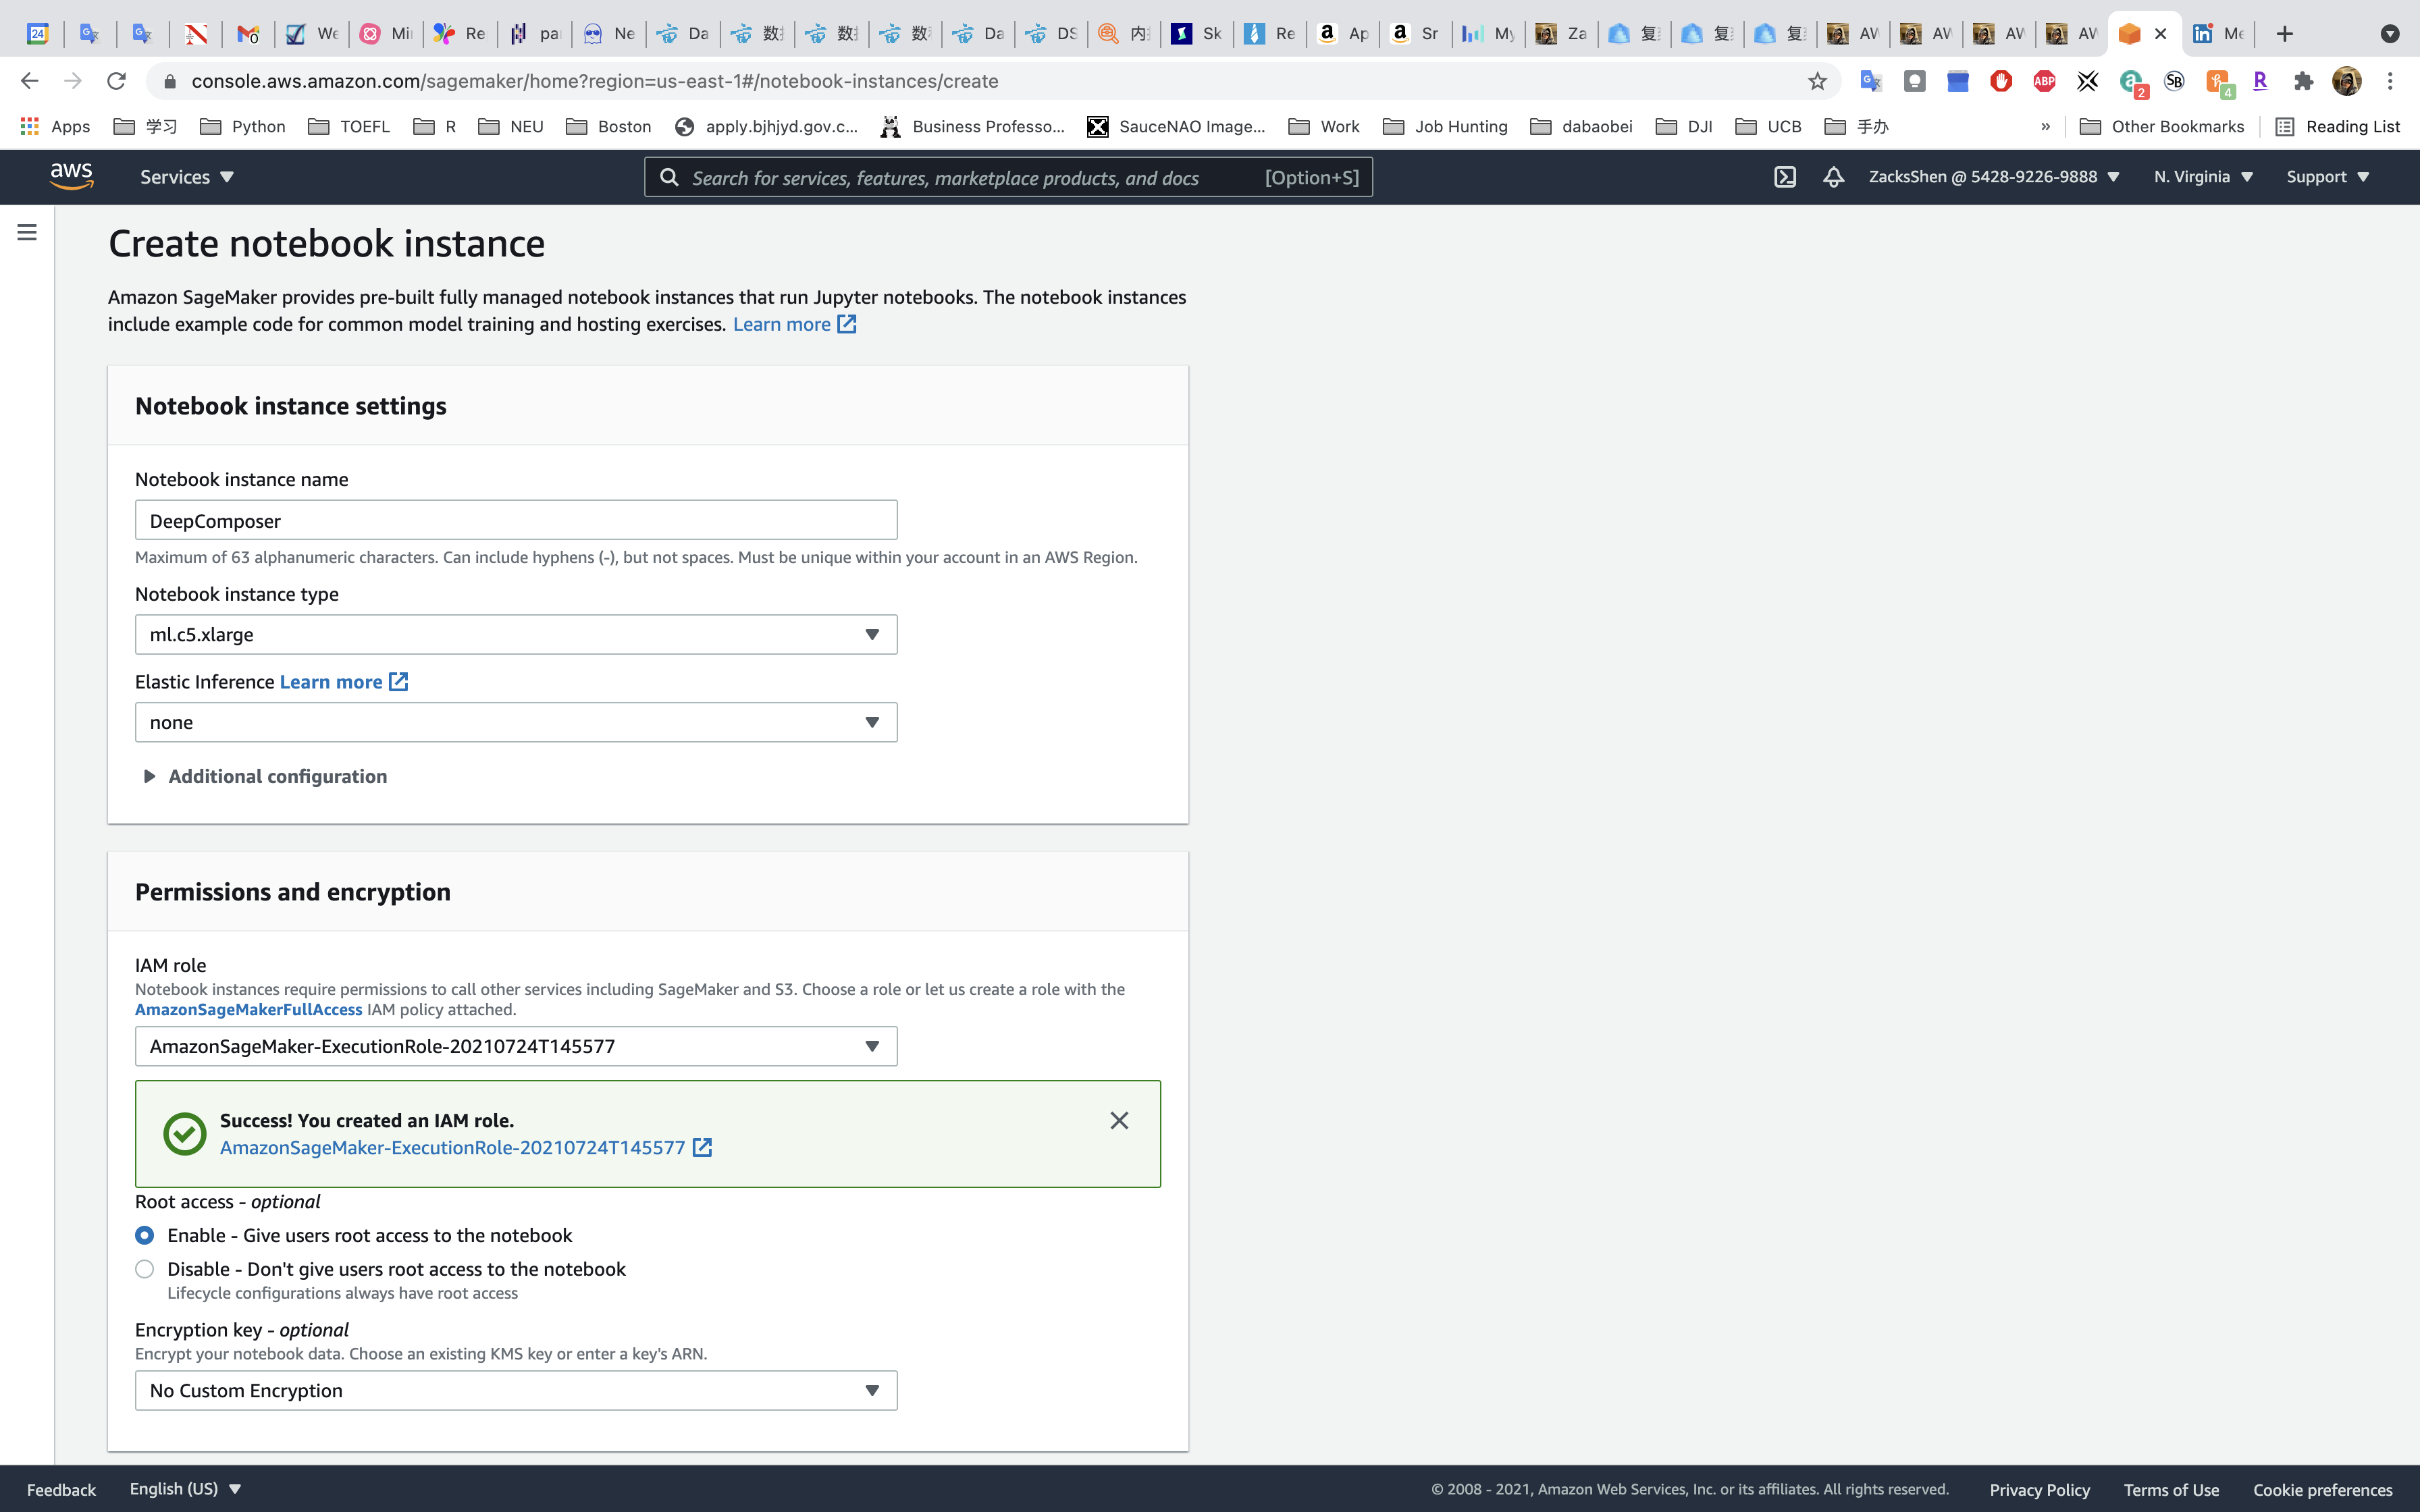Viewport: 2420px width, 1512px height.
Task: Select Disable root access radio button
Action: coord(145,1269)
